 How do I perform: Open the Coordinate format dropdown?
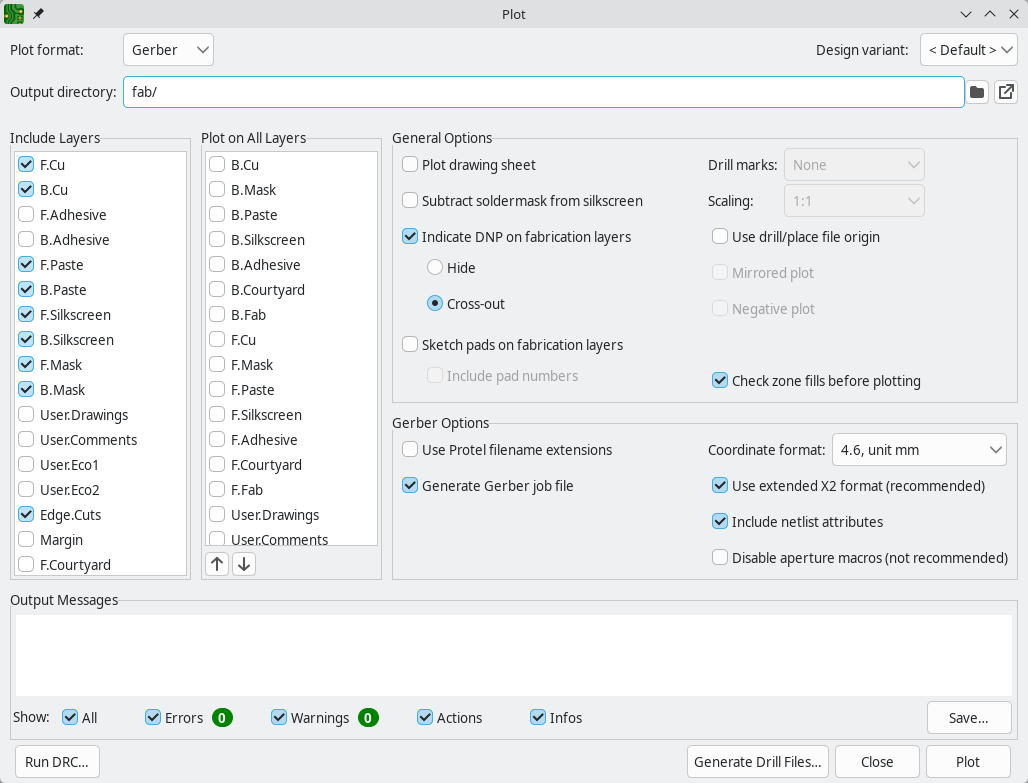(x=919, y=450)
